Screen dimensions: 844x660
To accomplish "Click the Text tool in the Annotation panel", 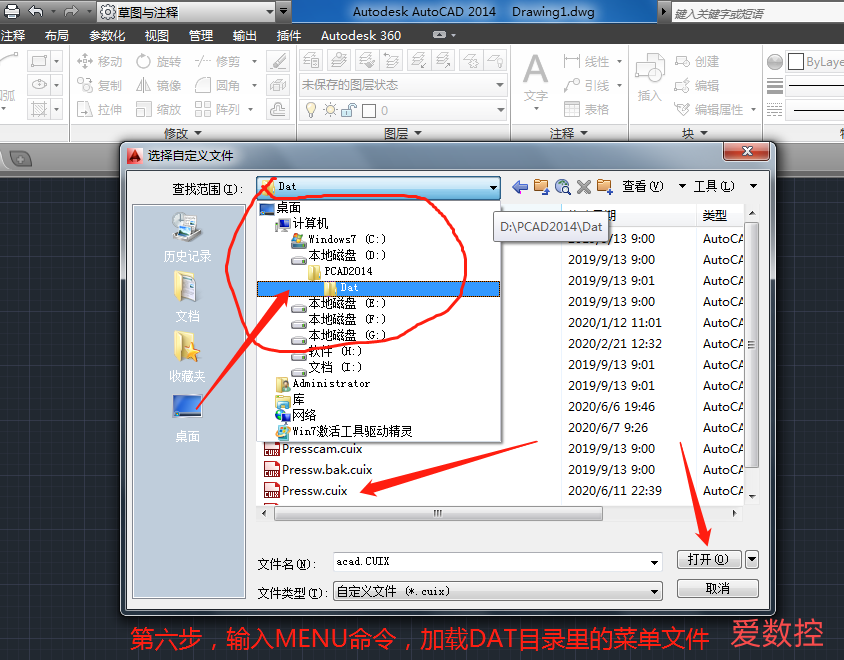I will (536, 78).
